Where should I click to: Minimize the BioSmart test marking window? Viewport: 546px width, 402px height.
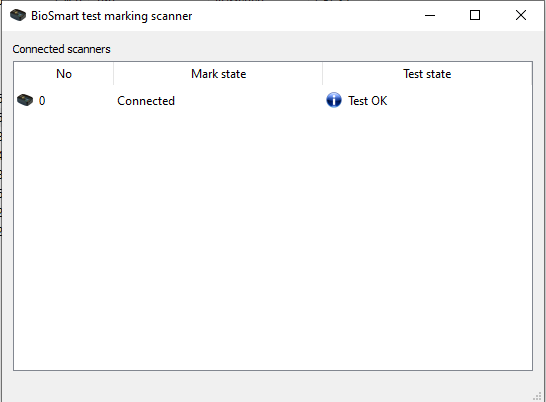point(430,15)
